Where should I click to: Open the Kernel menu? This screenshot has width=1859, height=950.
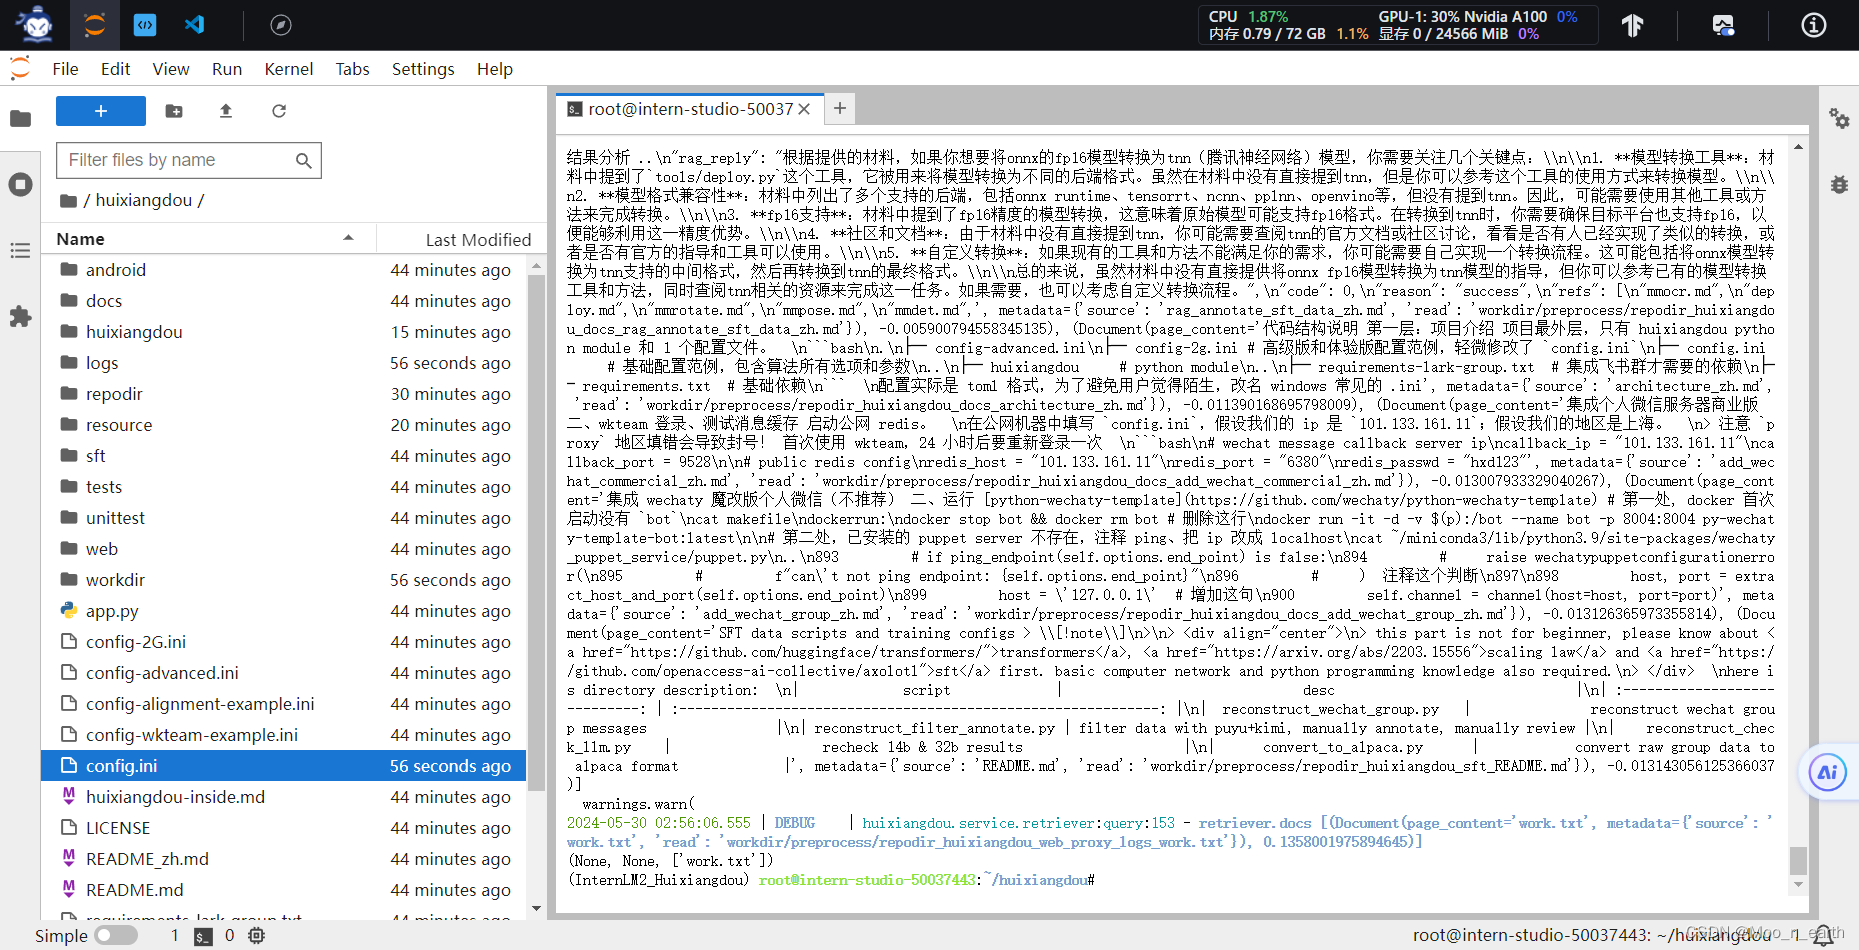[289, 69]
